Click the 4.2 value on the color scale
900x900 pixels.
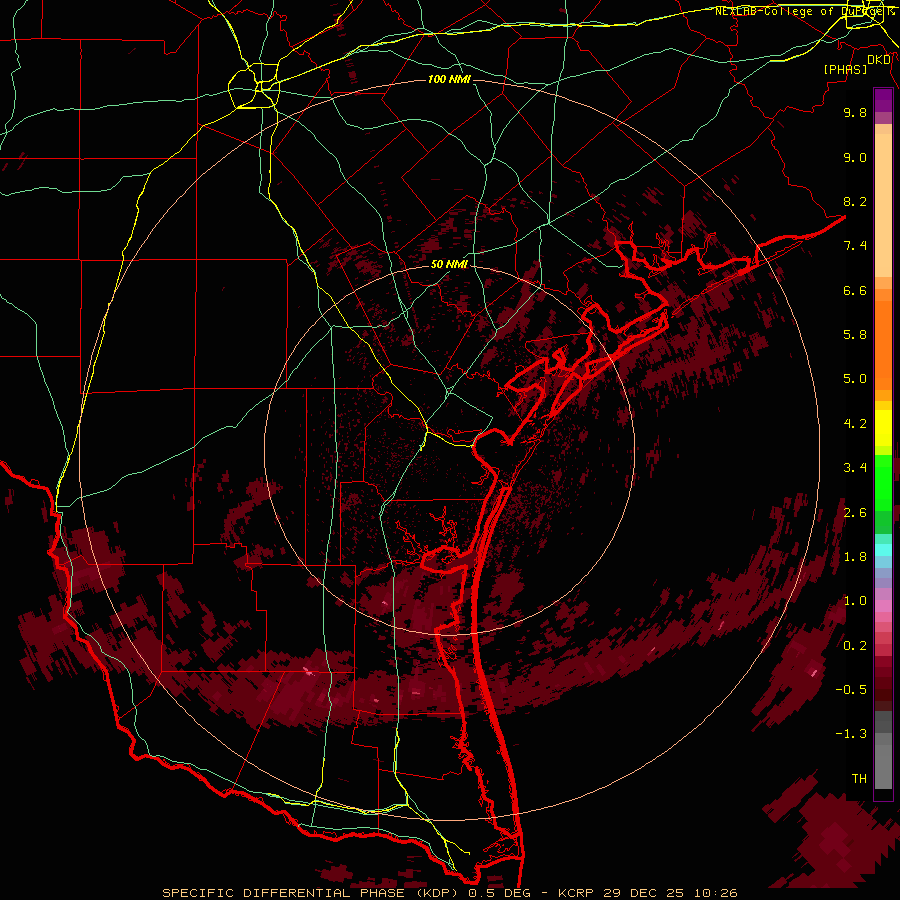pos(855,424)
